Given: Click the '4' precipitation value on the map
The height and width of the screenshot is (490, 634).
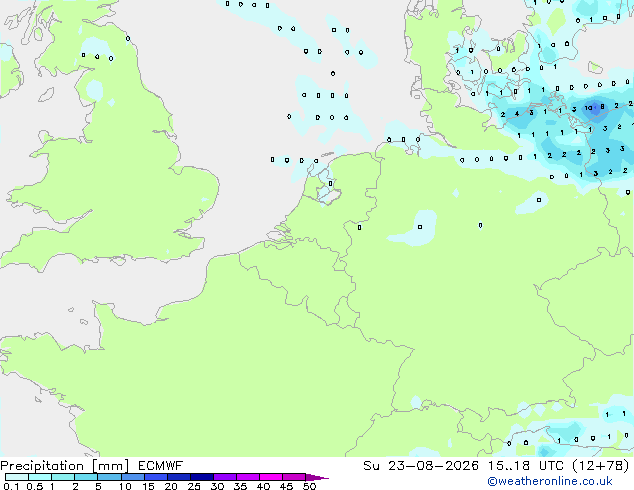Looking at the screenshot, I should click(517, 114).
